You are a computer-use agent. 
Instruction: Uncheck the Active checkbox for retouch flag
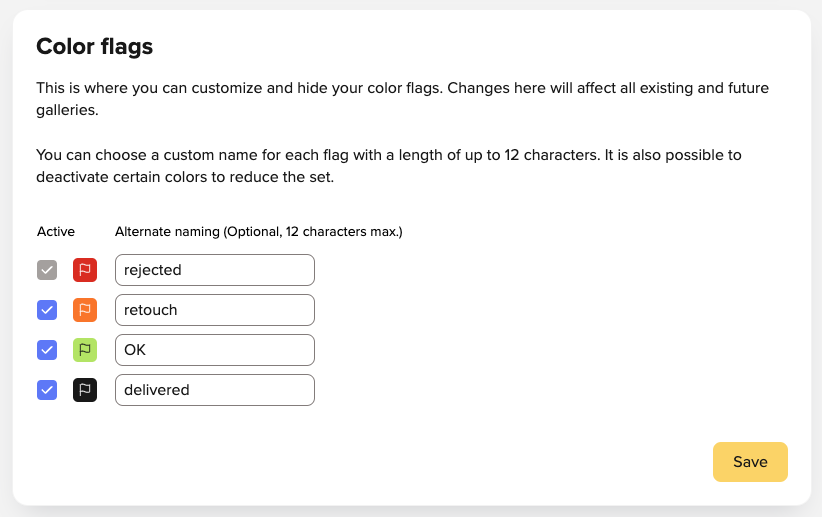pyautogui.click(x=47, y=310)
